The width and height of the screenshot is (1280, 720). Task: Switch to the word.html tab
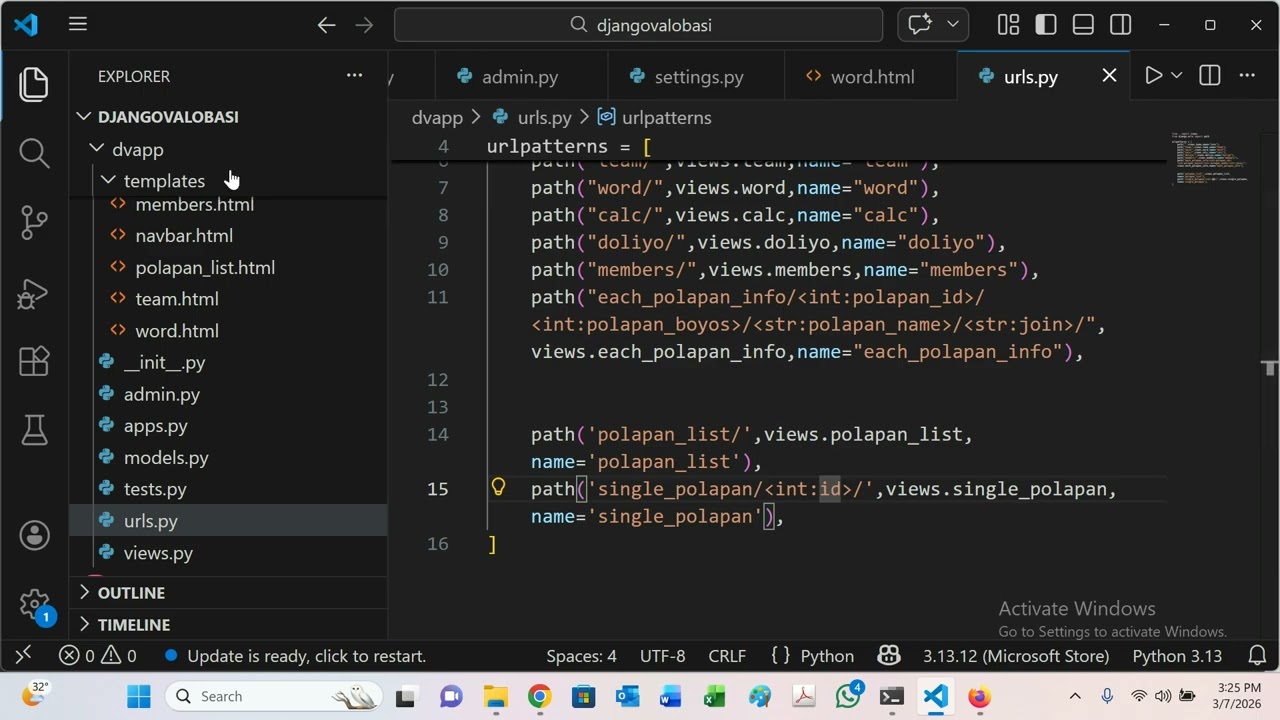(871, 77)
